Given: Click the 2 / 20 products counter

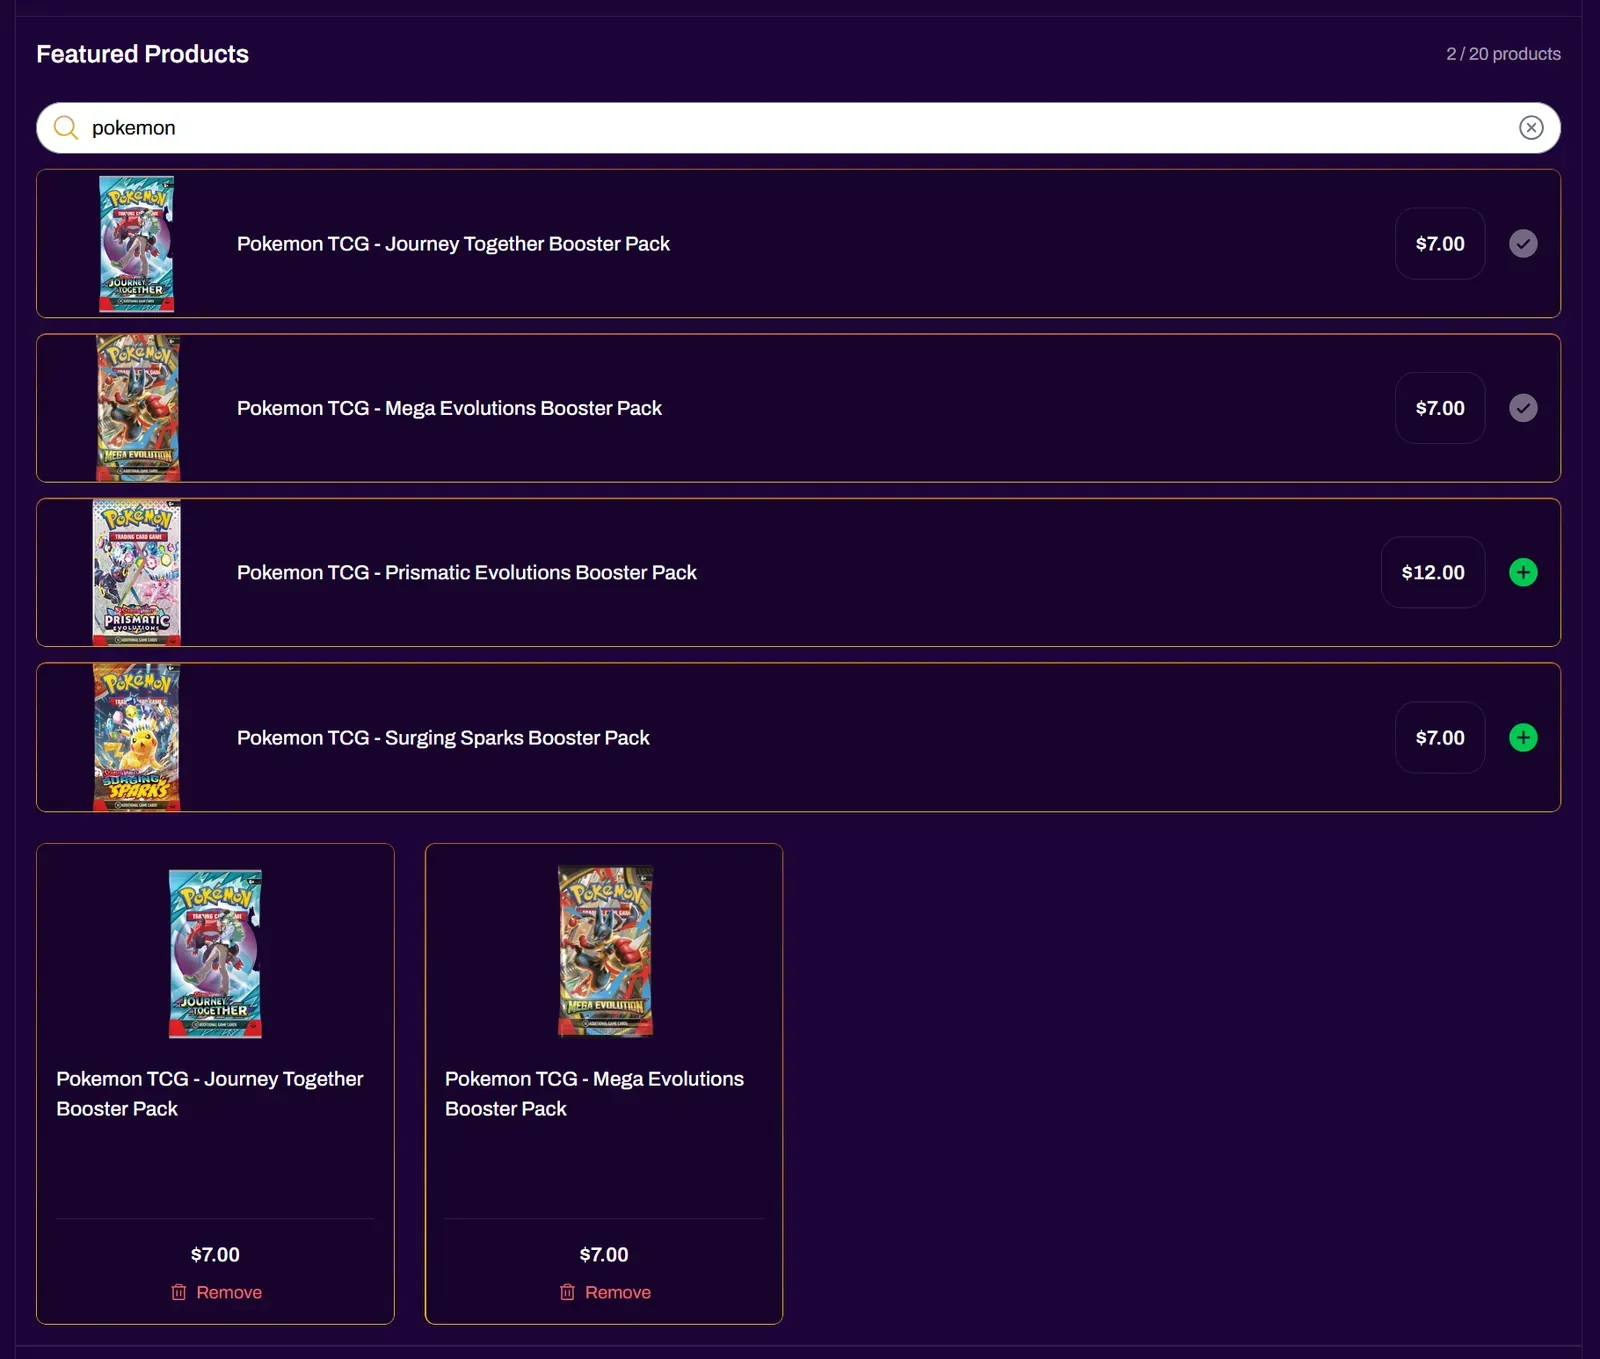Looking at the screenshot, I should (1503, 54).
